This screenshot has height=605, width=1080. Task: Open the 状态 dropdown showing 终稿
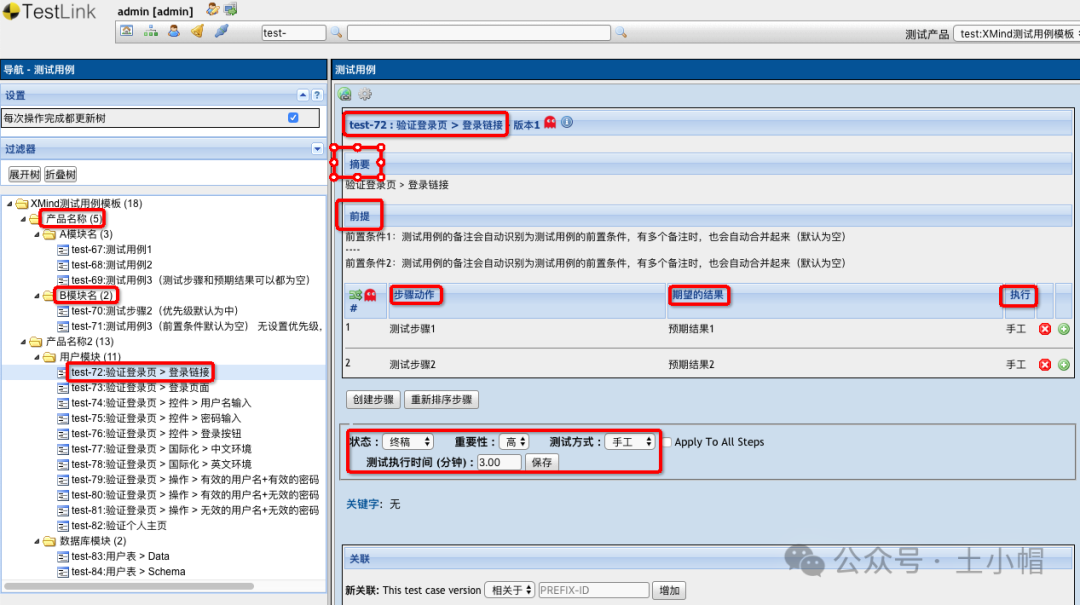(408, 442)
